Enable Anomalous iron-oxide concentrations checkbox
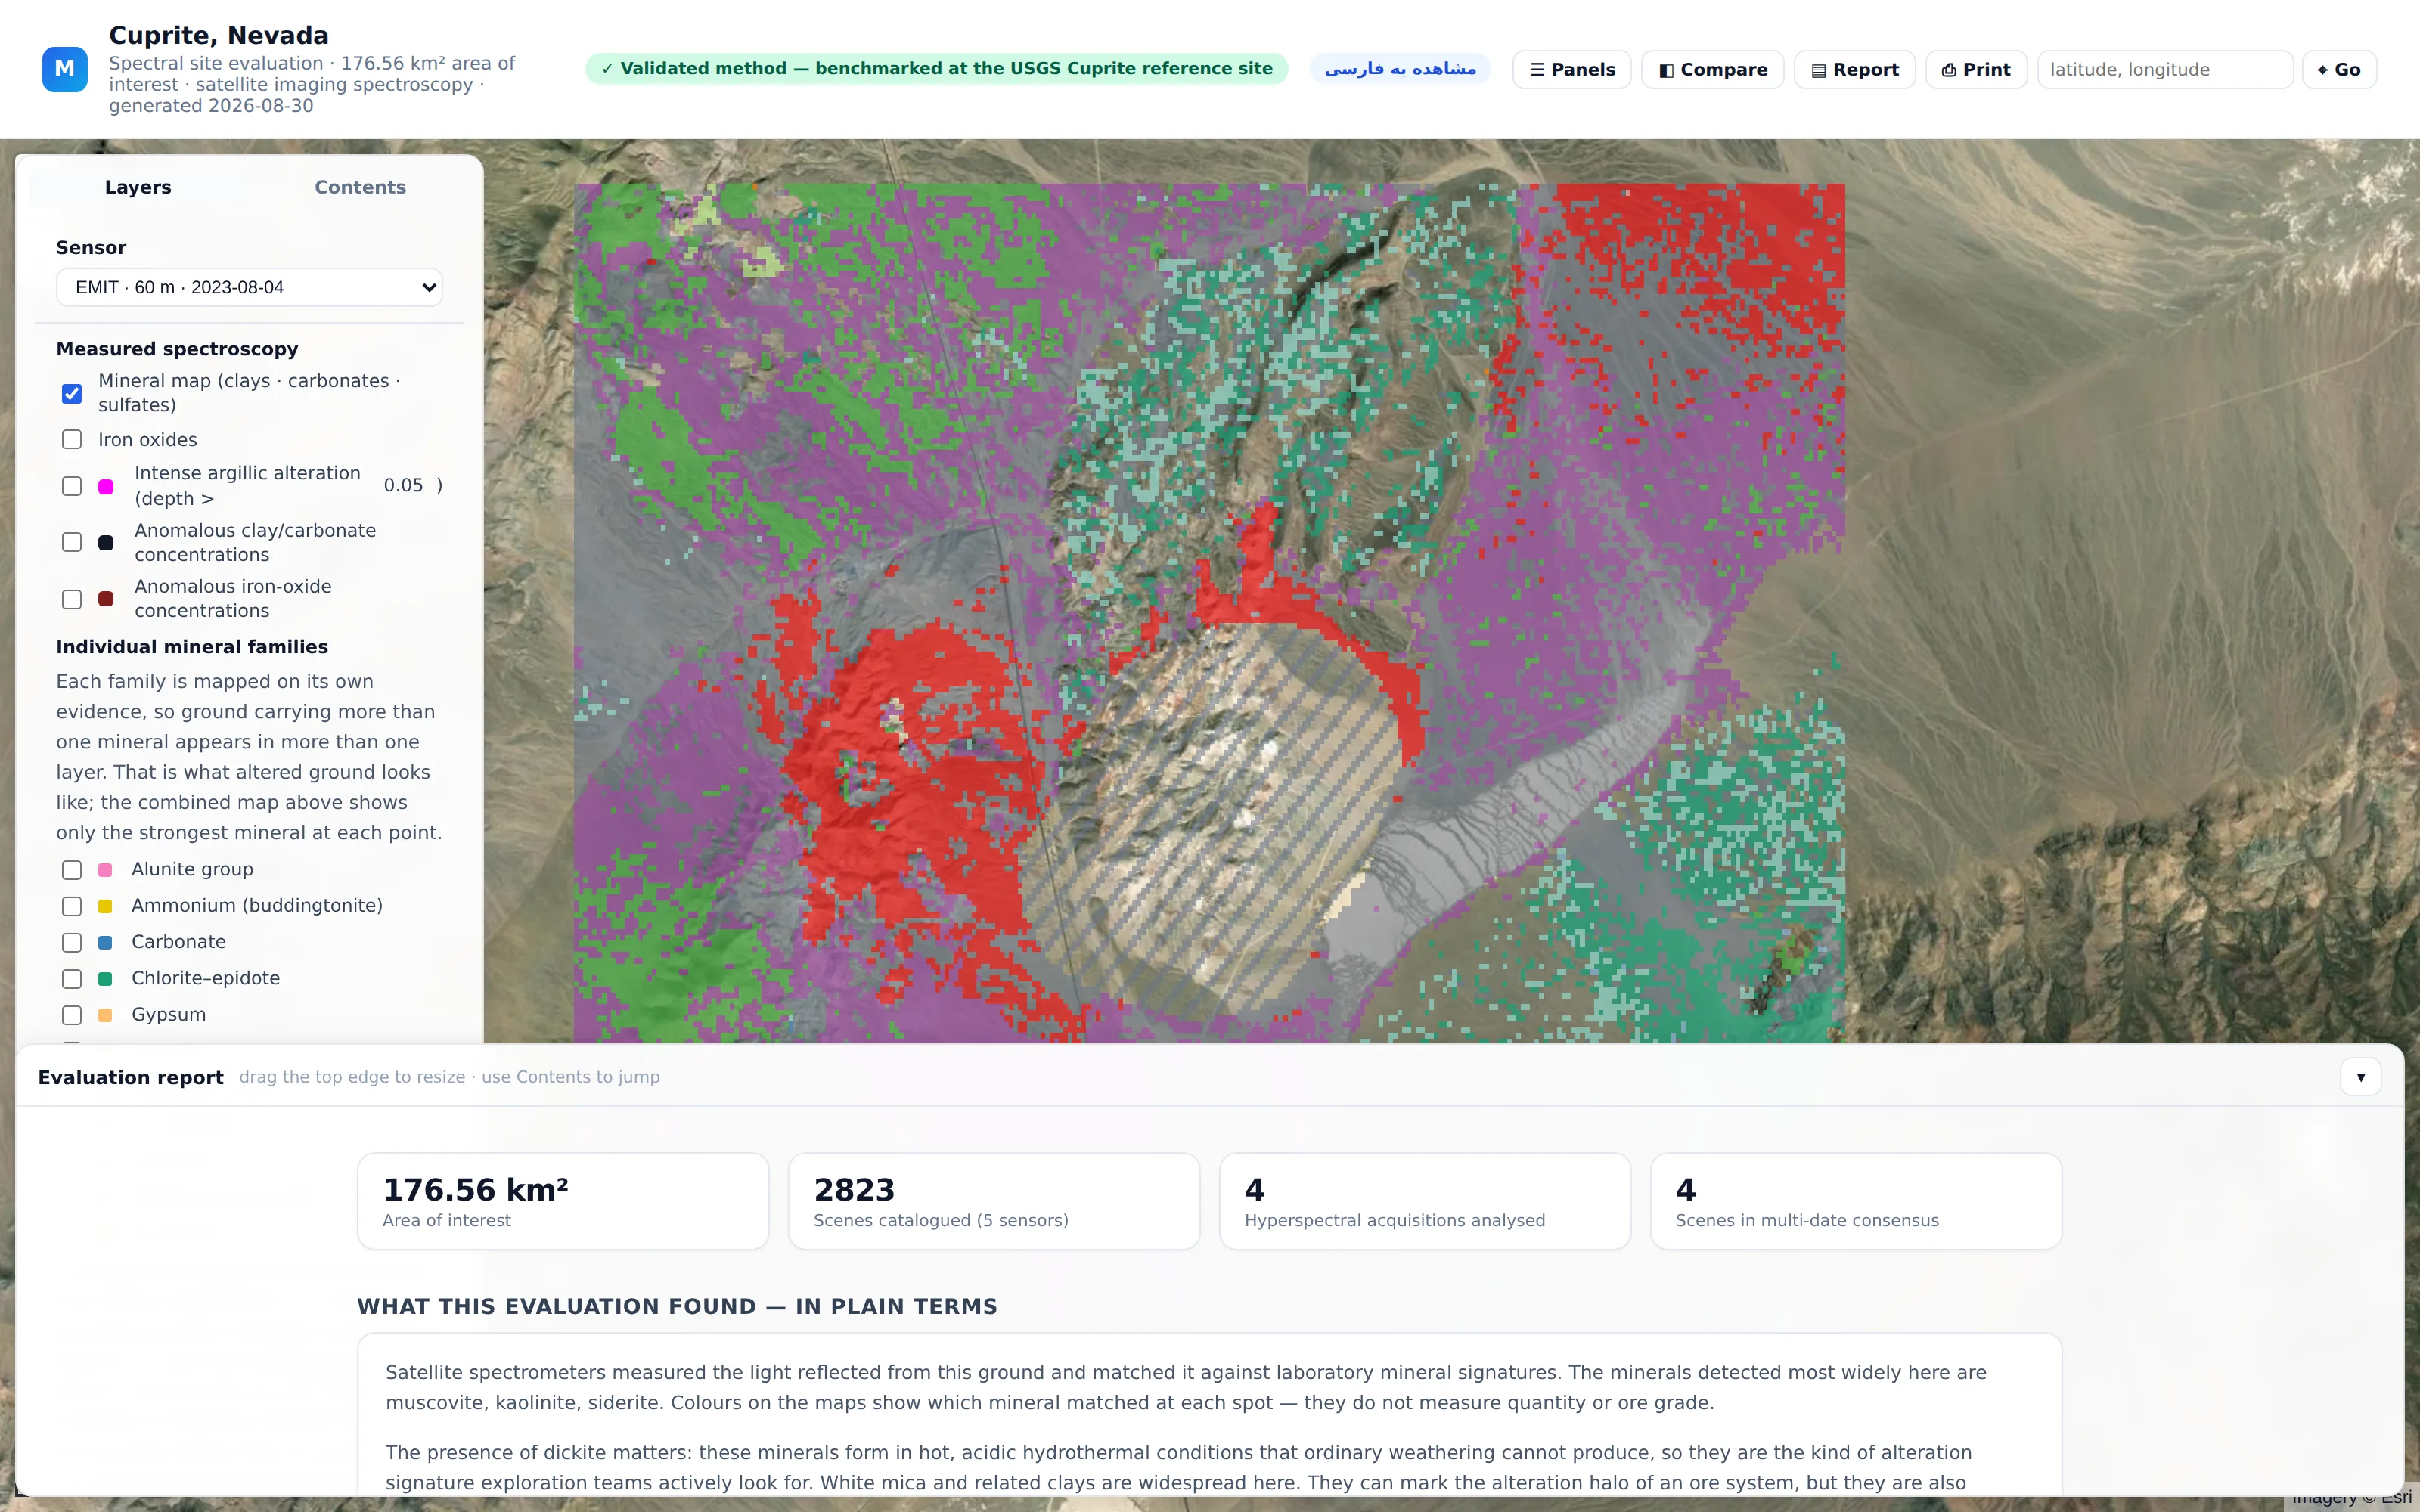The height and width of the screenshot is (1512, 2420). coord(72,599)
